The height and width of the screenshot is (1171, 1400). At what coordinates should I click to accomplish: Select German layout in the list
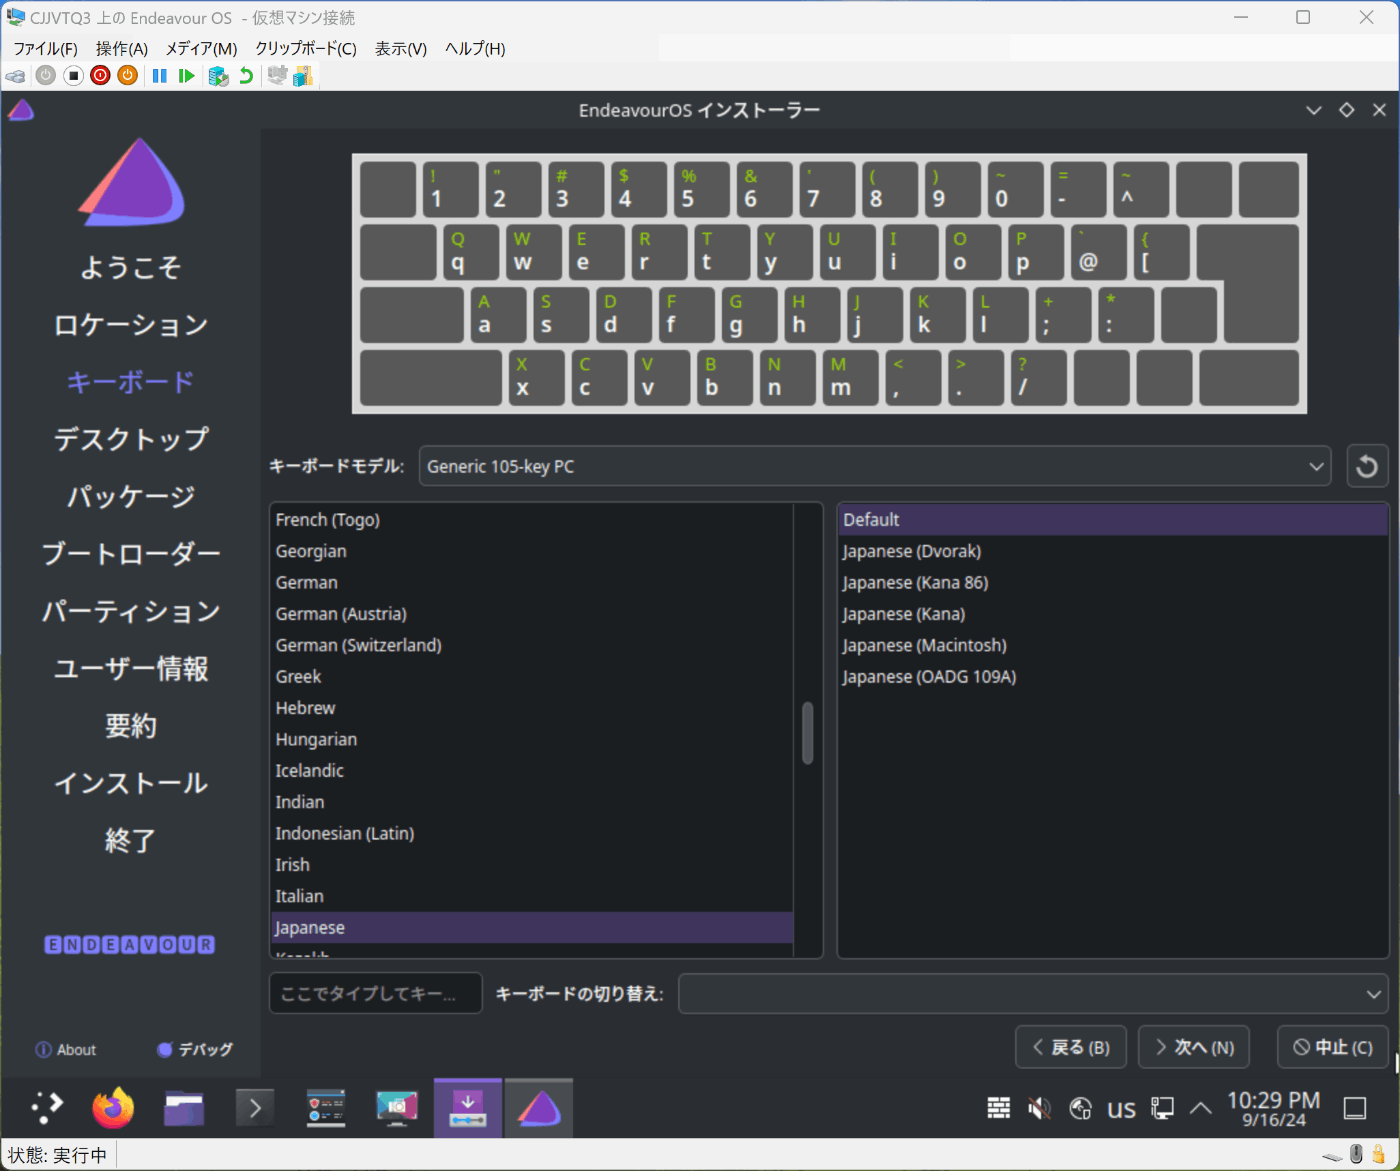click(532, 583)
